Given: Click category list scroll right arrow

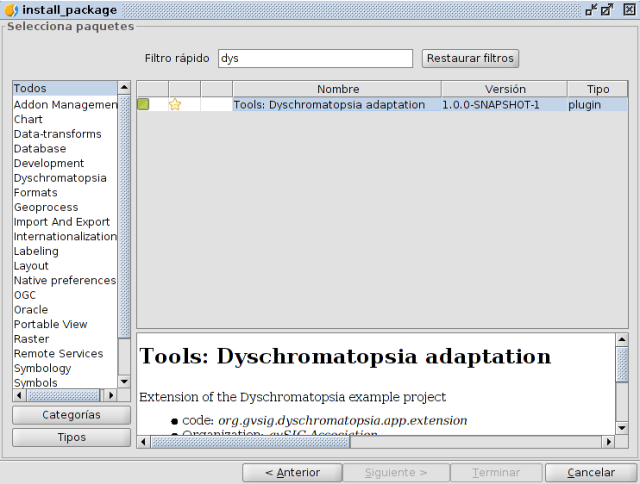Looking at the screenshot, I should 111,395.
